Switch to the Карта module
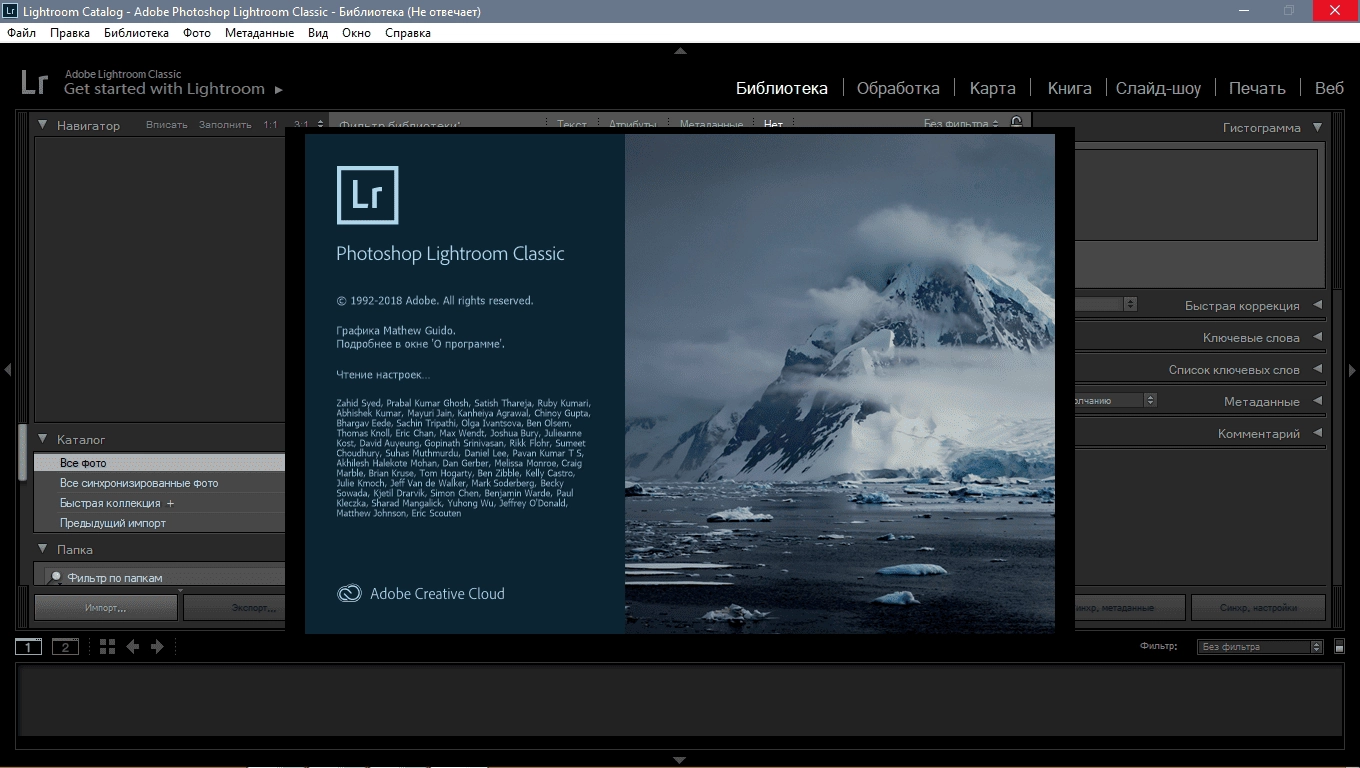 [992, 88]
